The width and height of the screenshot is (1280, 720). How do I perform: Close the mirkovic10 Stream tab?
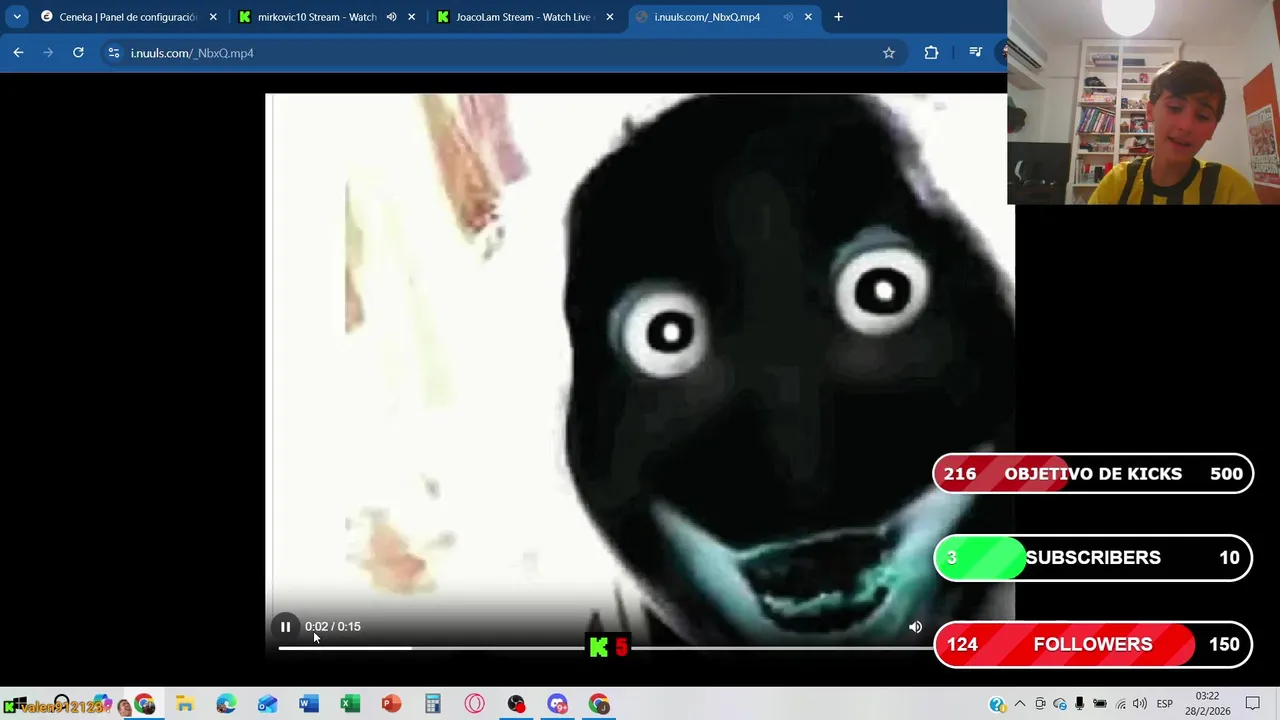click(411, 17)
